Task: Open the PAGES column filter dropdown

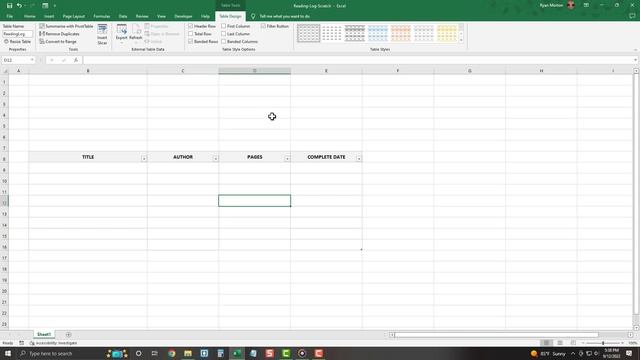Action: point(287,158)
